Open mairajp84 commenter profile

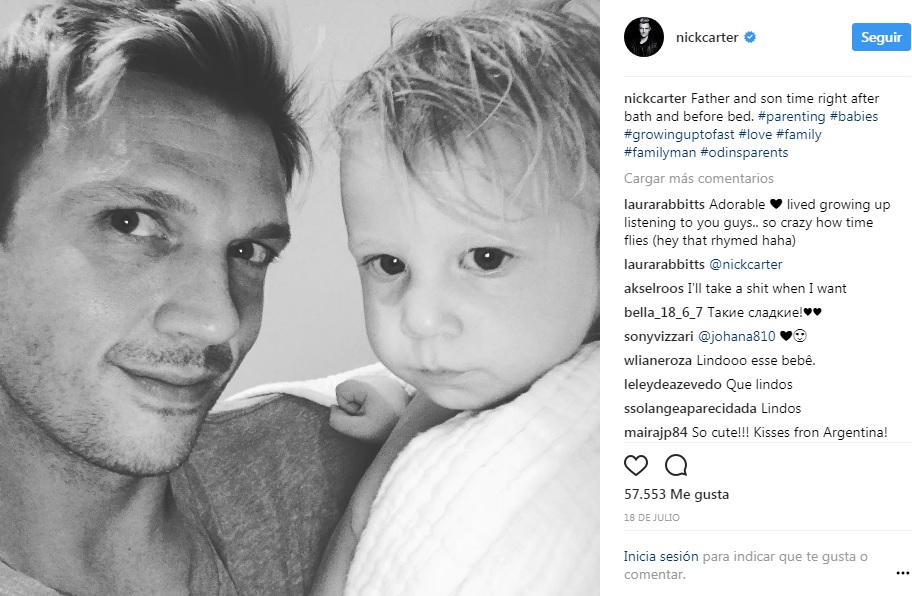(x=656, y=433)
